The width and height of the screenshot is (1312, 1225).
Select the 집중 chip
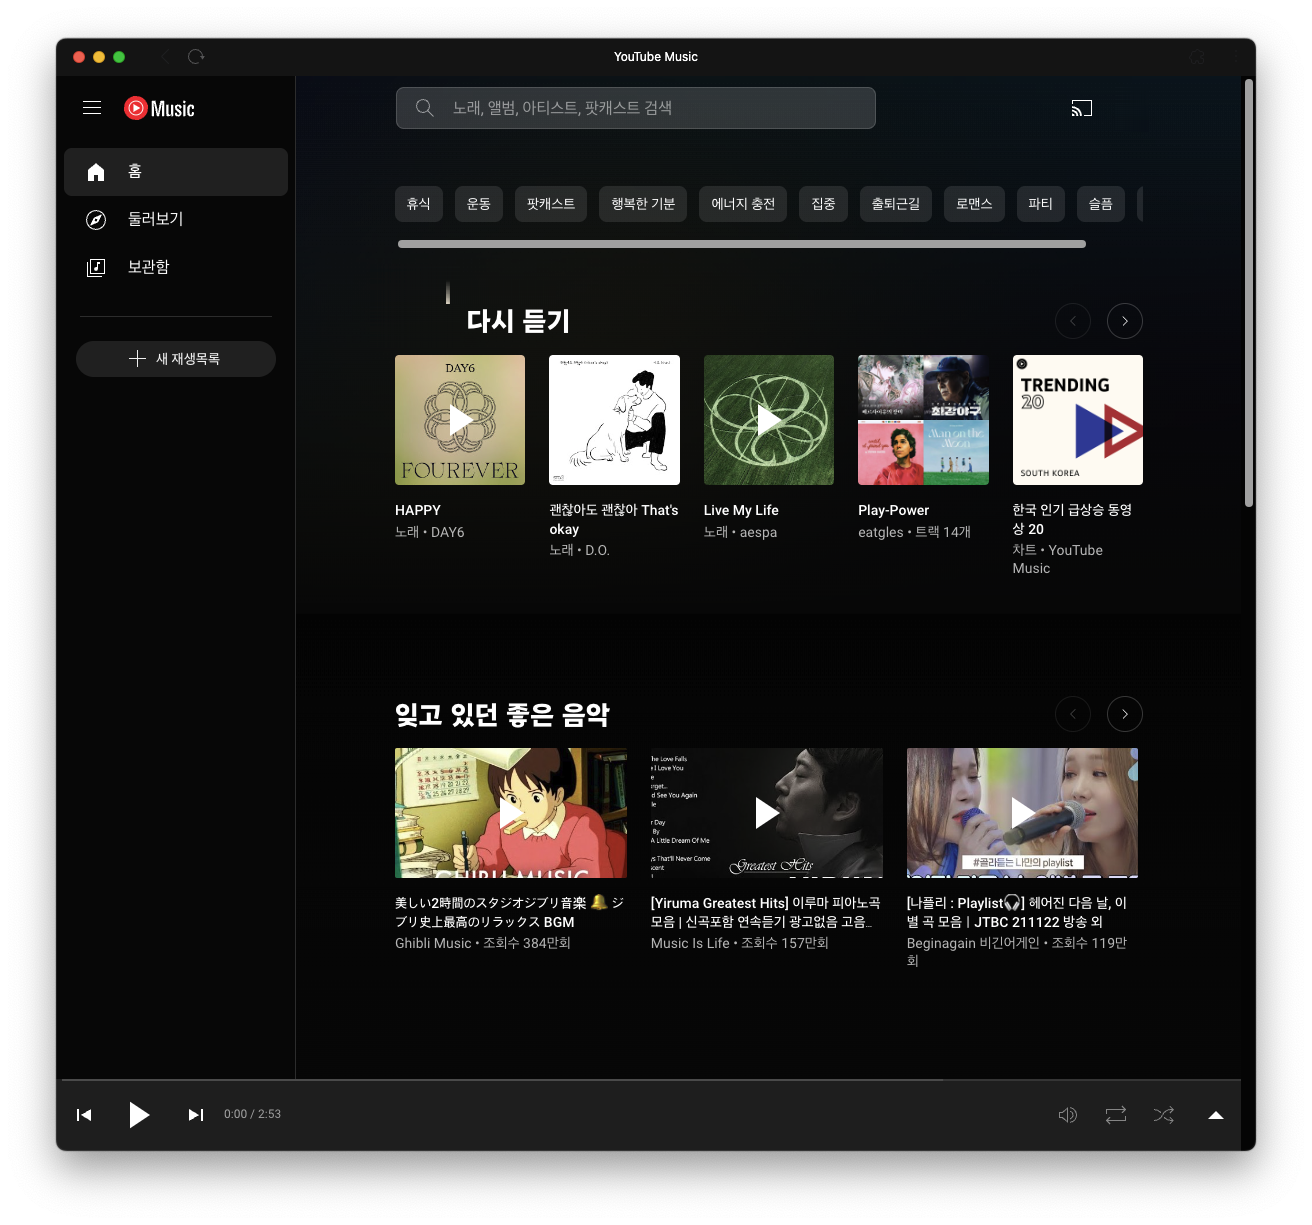point(823,204)
